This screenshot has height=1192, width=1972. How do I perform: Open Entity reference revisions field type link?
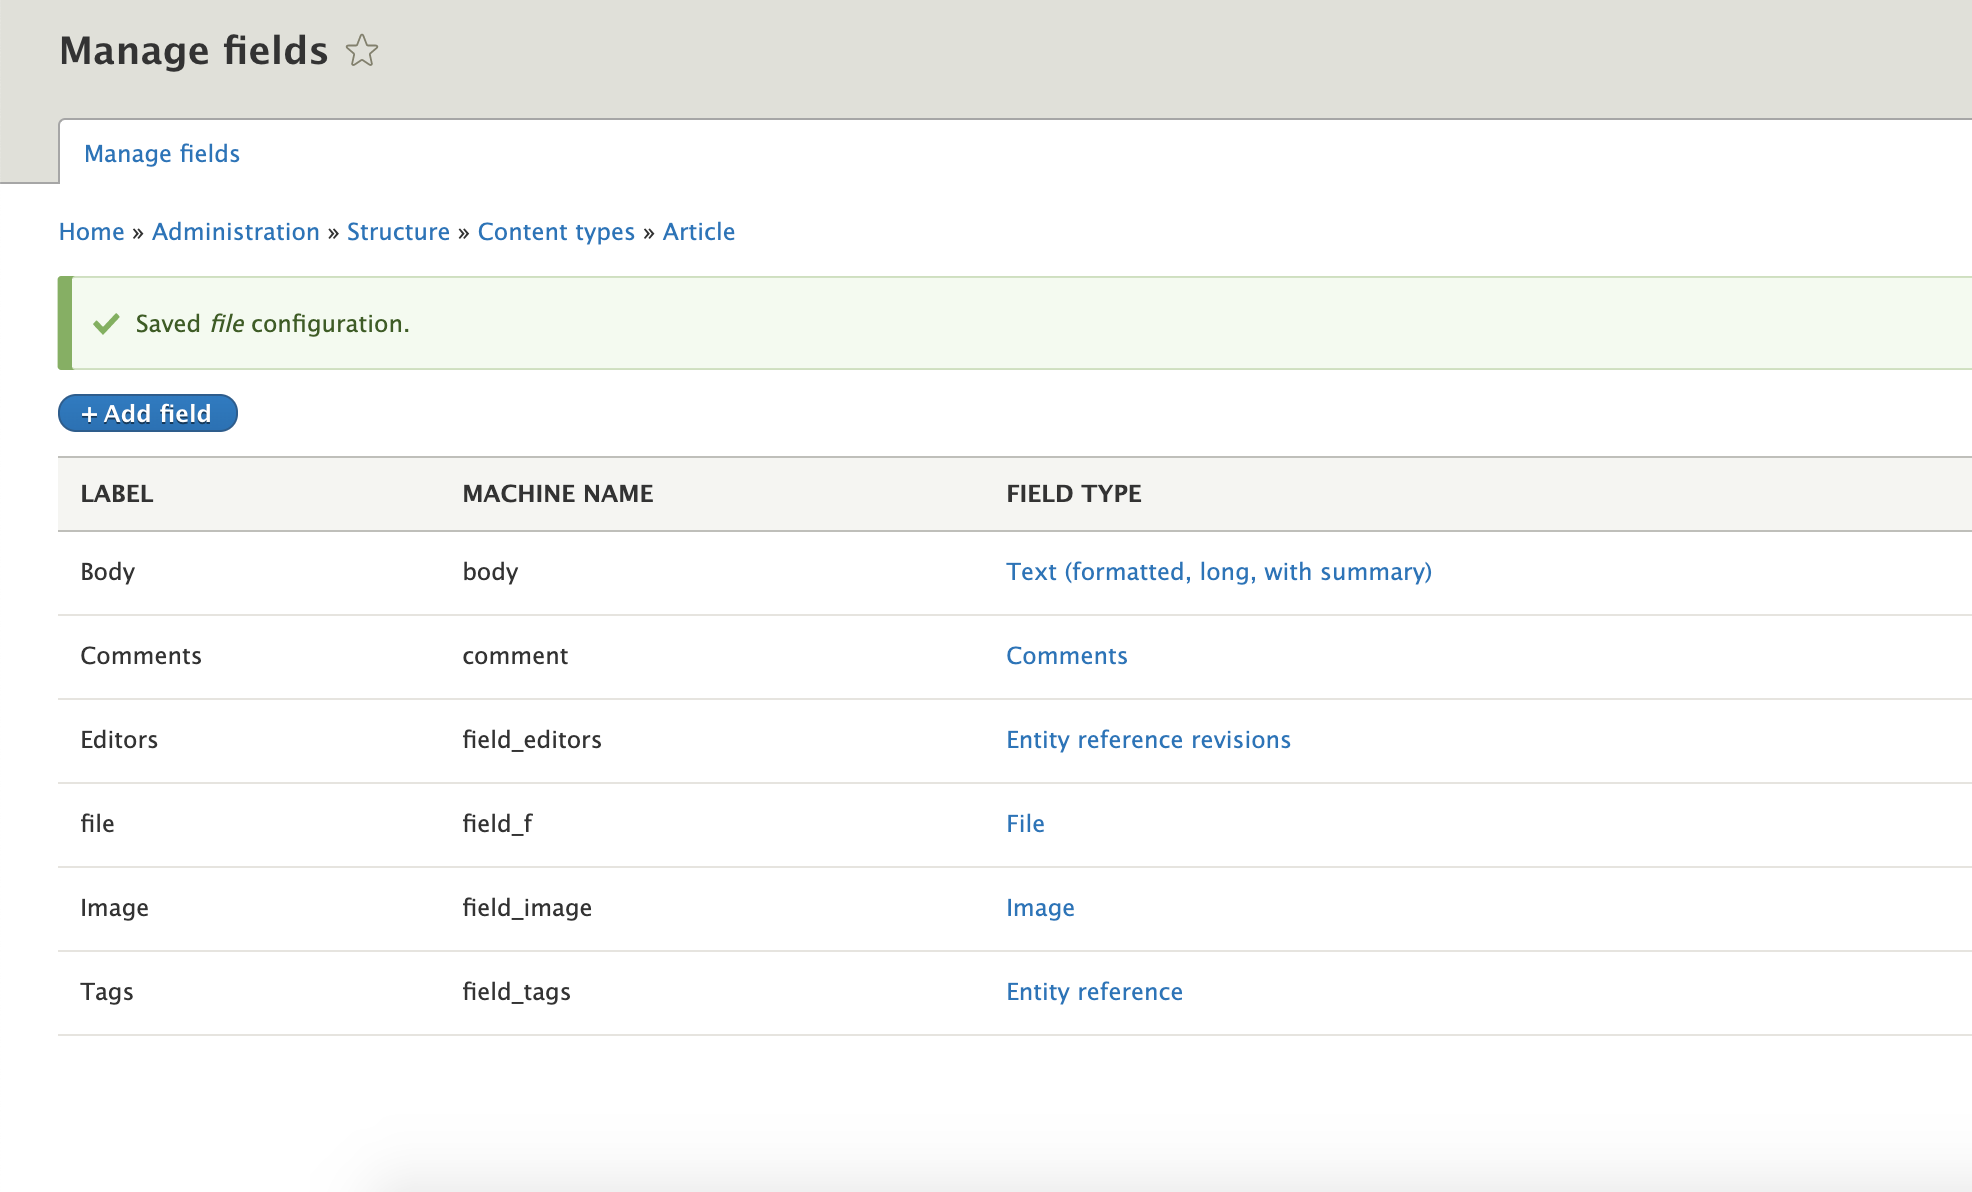(1148, 740)
